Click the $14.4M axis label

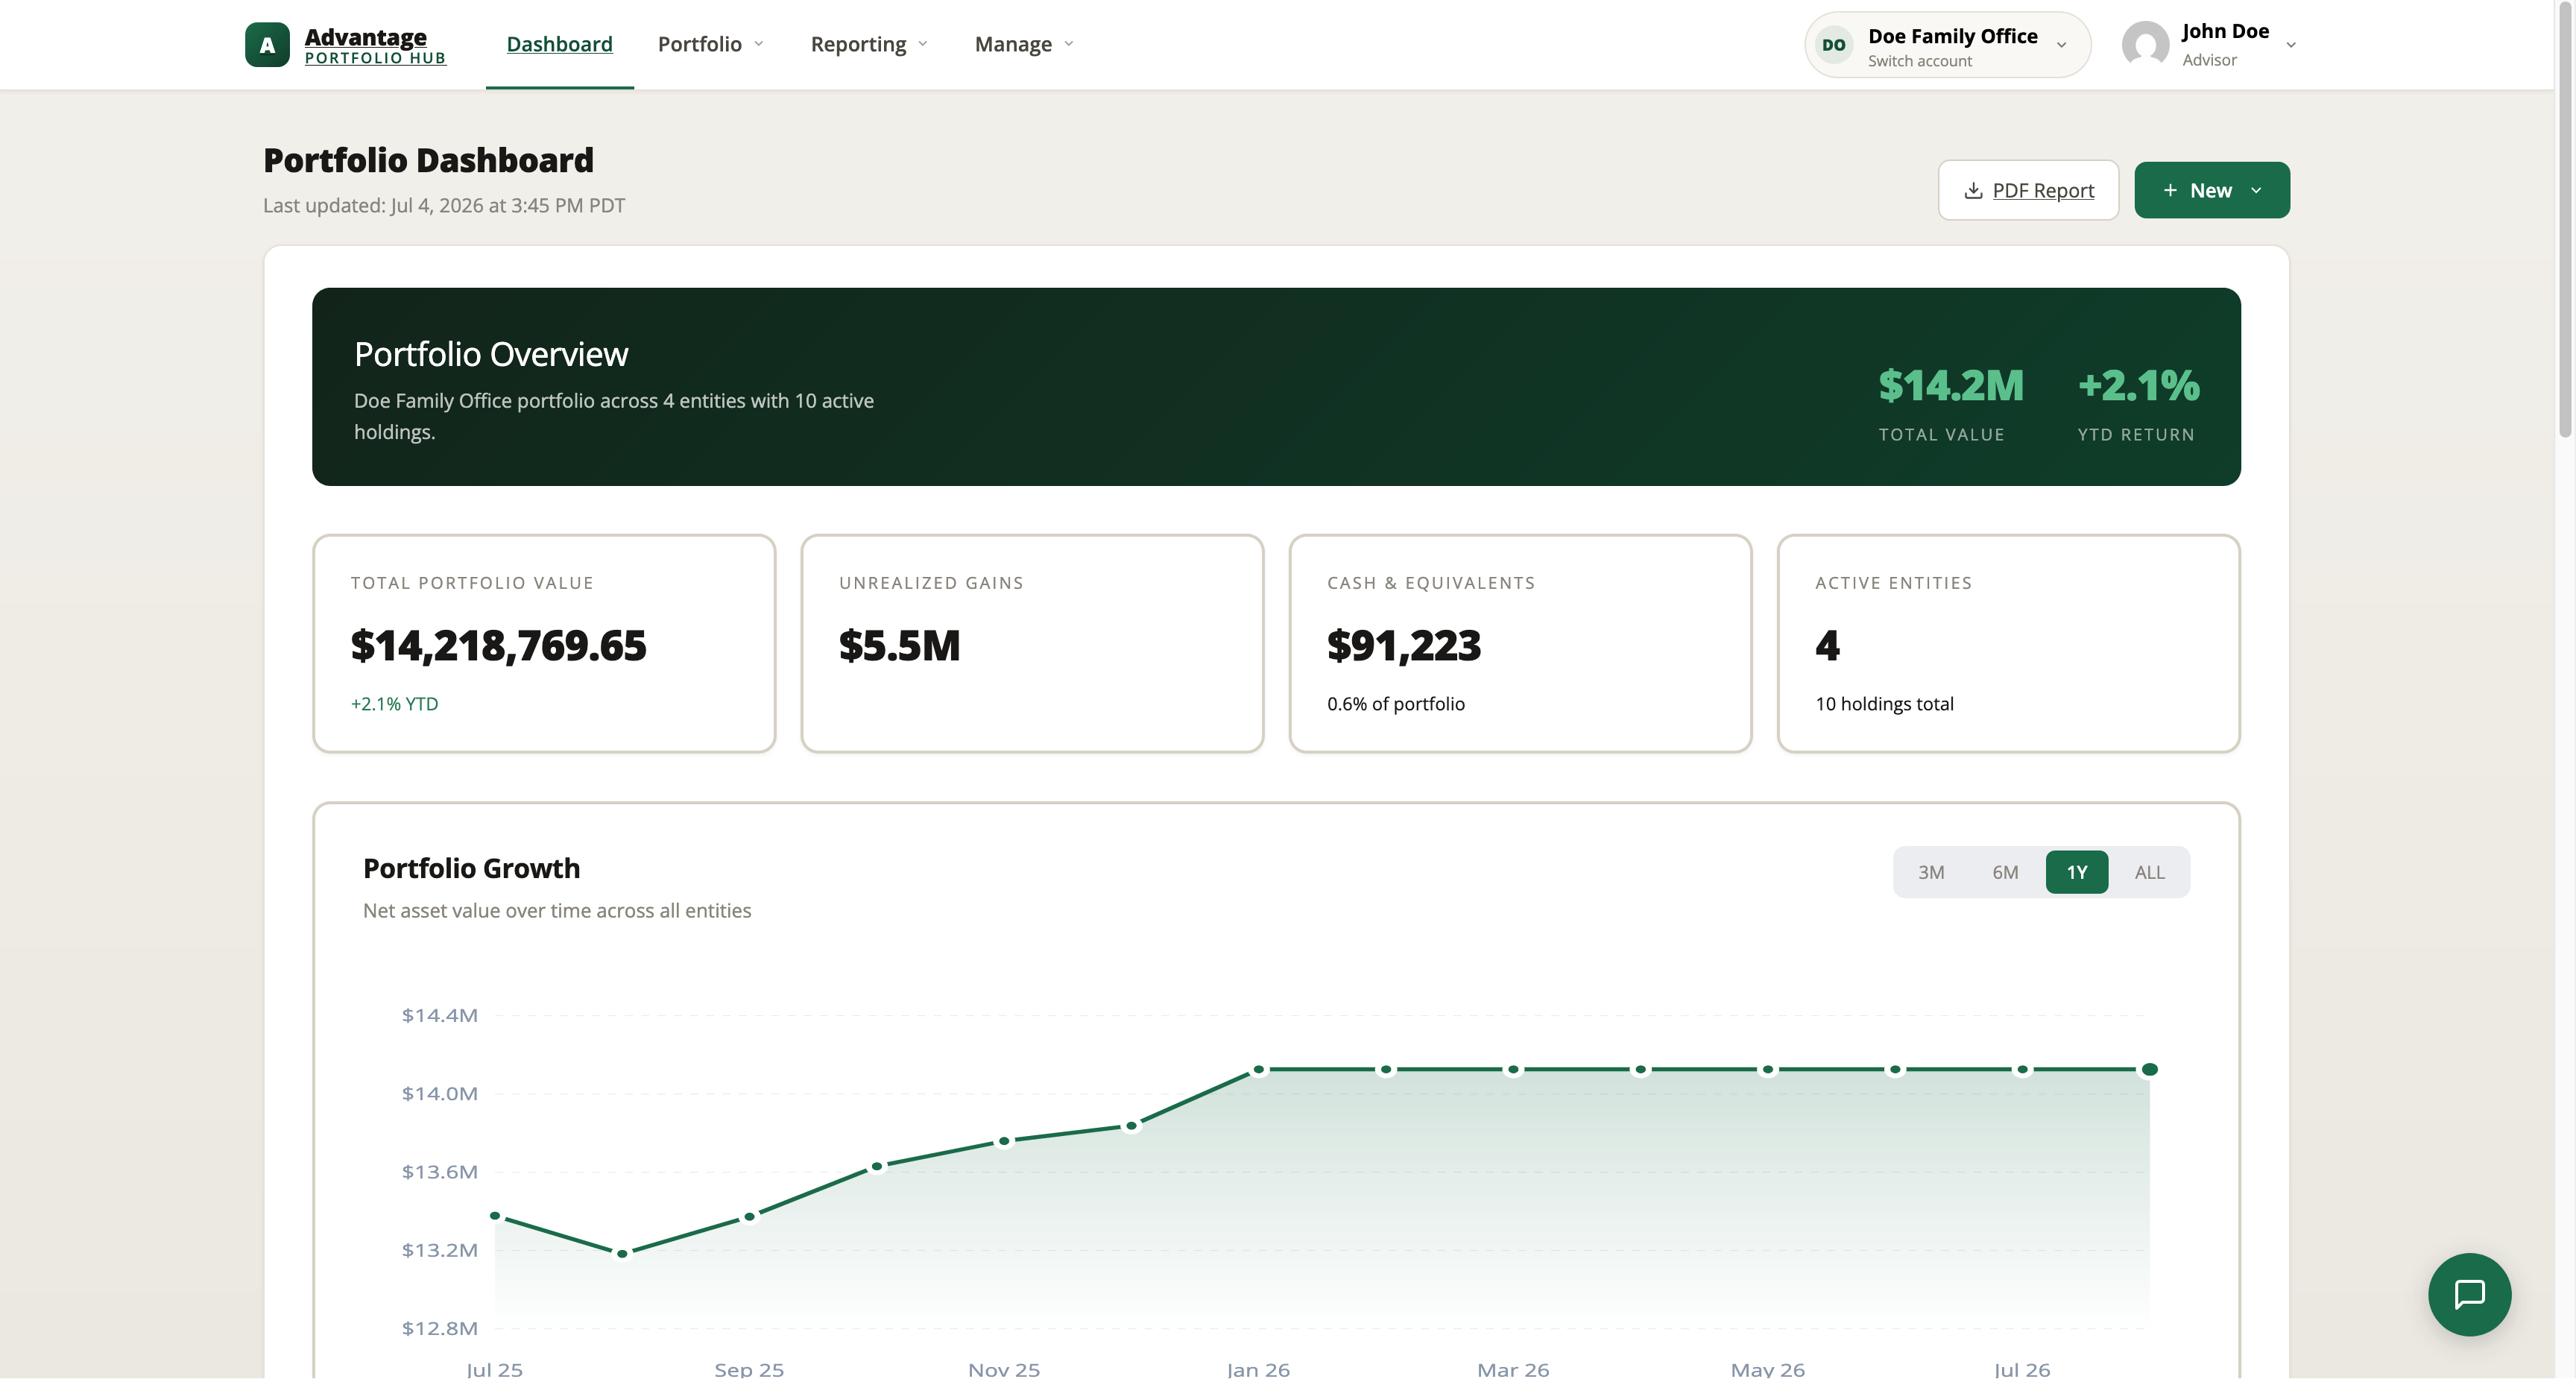click(439, 1015)
